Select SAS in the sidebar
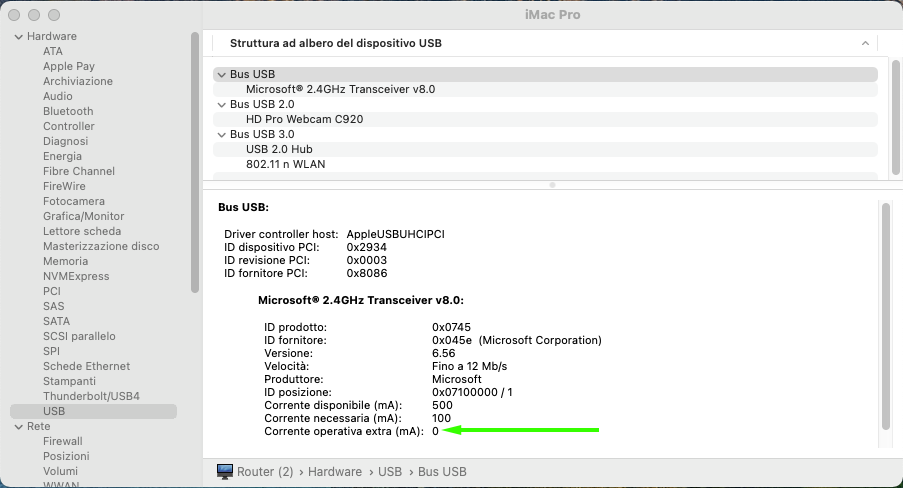This screenshot has height=488, width=903. pyautogui.click(x=54, y=306)
